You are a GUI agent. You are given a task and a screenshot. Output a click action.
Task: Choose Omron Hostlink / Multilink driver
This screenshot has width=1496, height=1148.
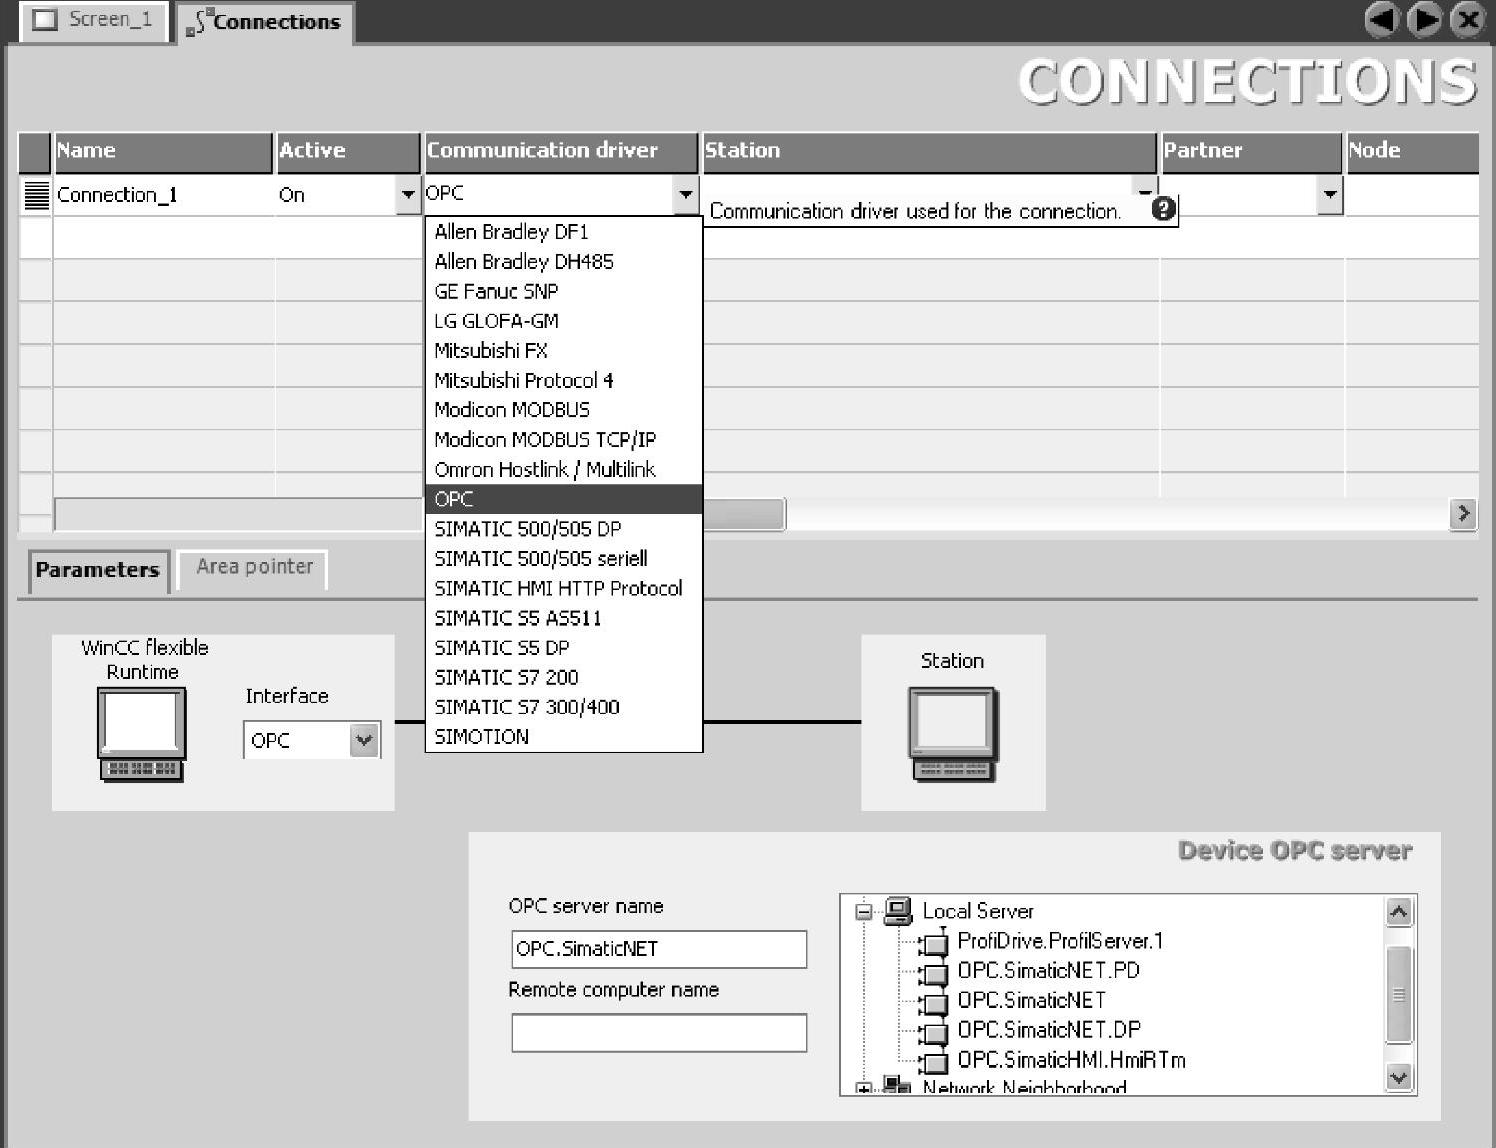pyautogui.click(x=564, y=470)
